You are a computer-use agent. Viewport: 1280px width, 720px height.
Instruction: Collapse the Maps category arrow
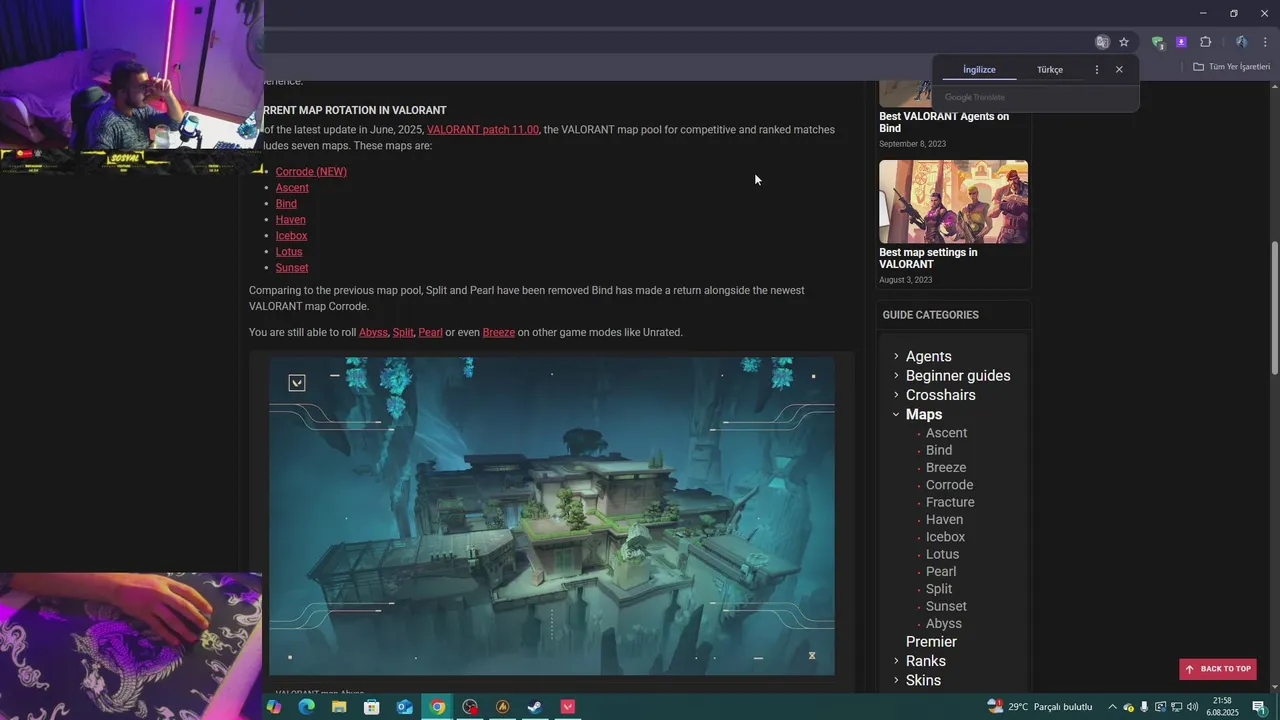pyautogui.click(x=896, y=414)
